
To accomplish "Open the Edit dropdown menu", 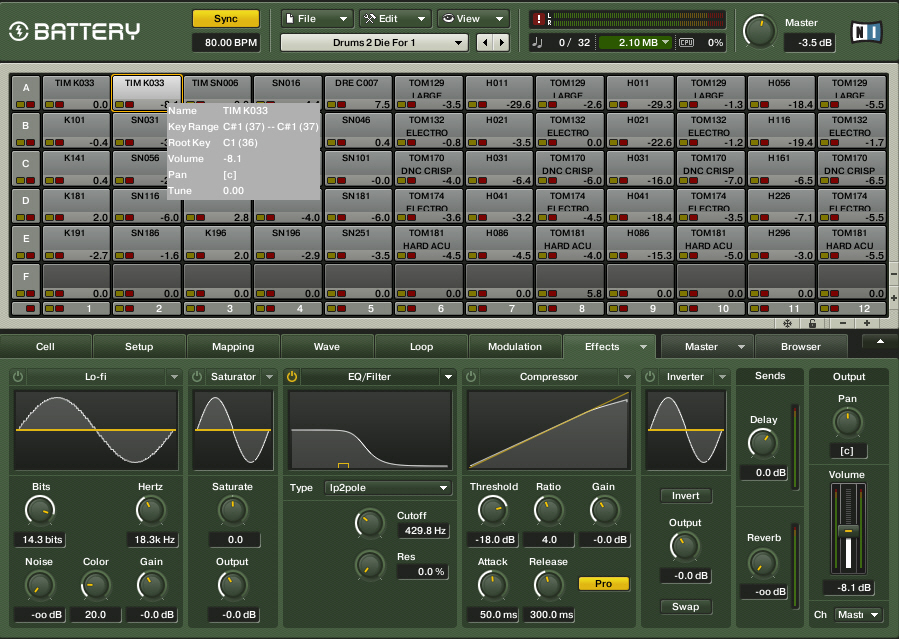I will pos(395,19).
